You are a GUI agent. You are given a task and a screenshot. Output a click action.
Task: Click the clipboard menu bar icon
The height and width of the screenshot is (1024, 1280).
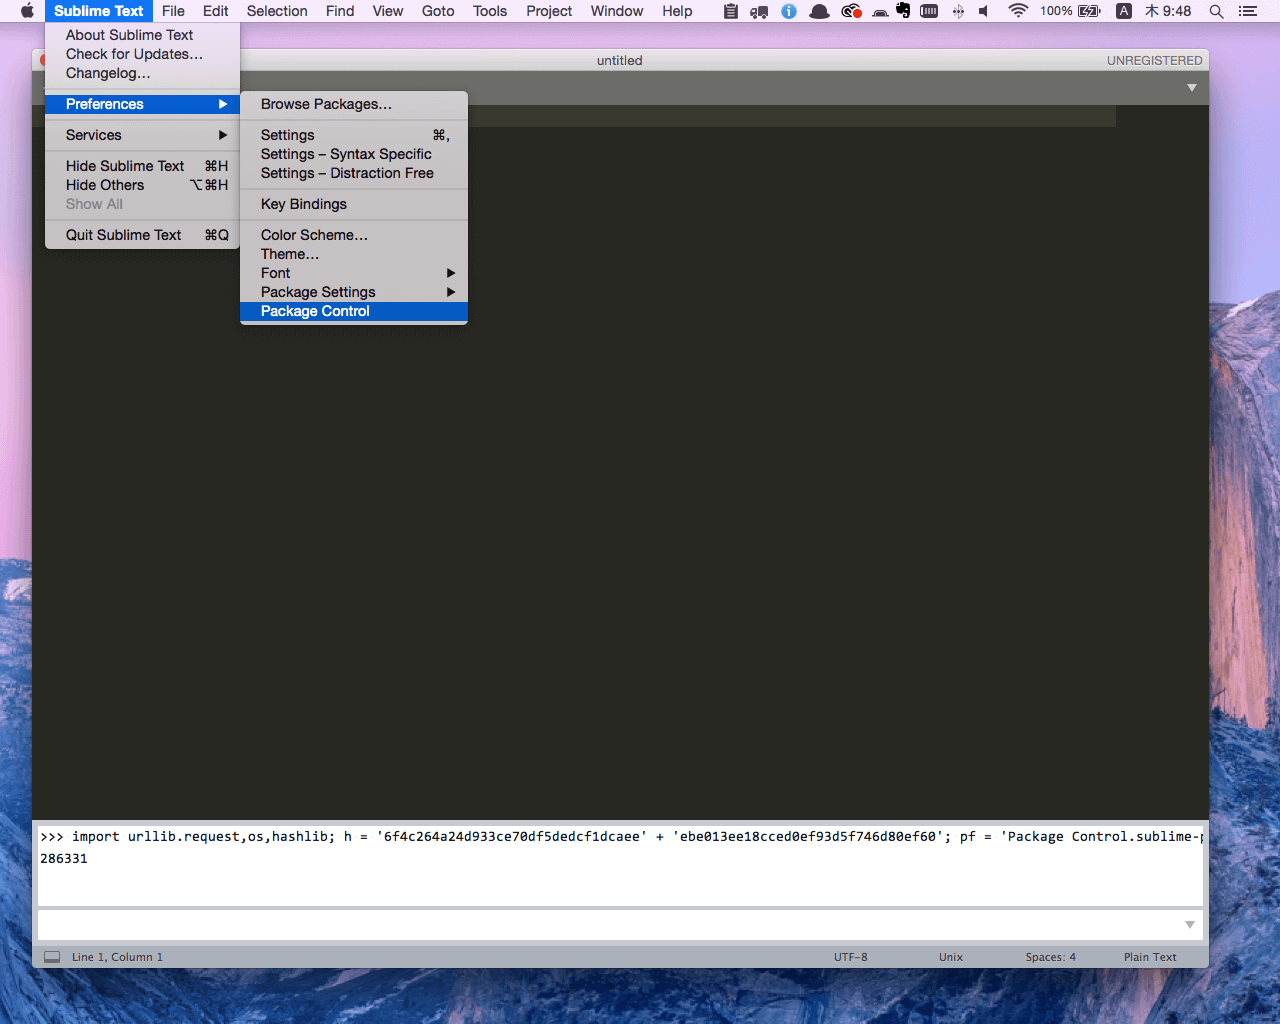coord(731,11)
